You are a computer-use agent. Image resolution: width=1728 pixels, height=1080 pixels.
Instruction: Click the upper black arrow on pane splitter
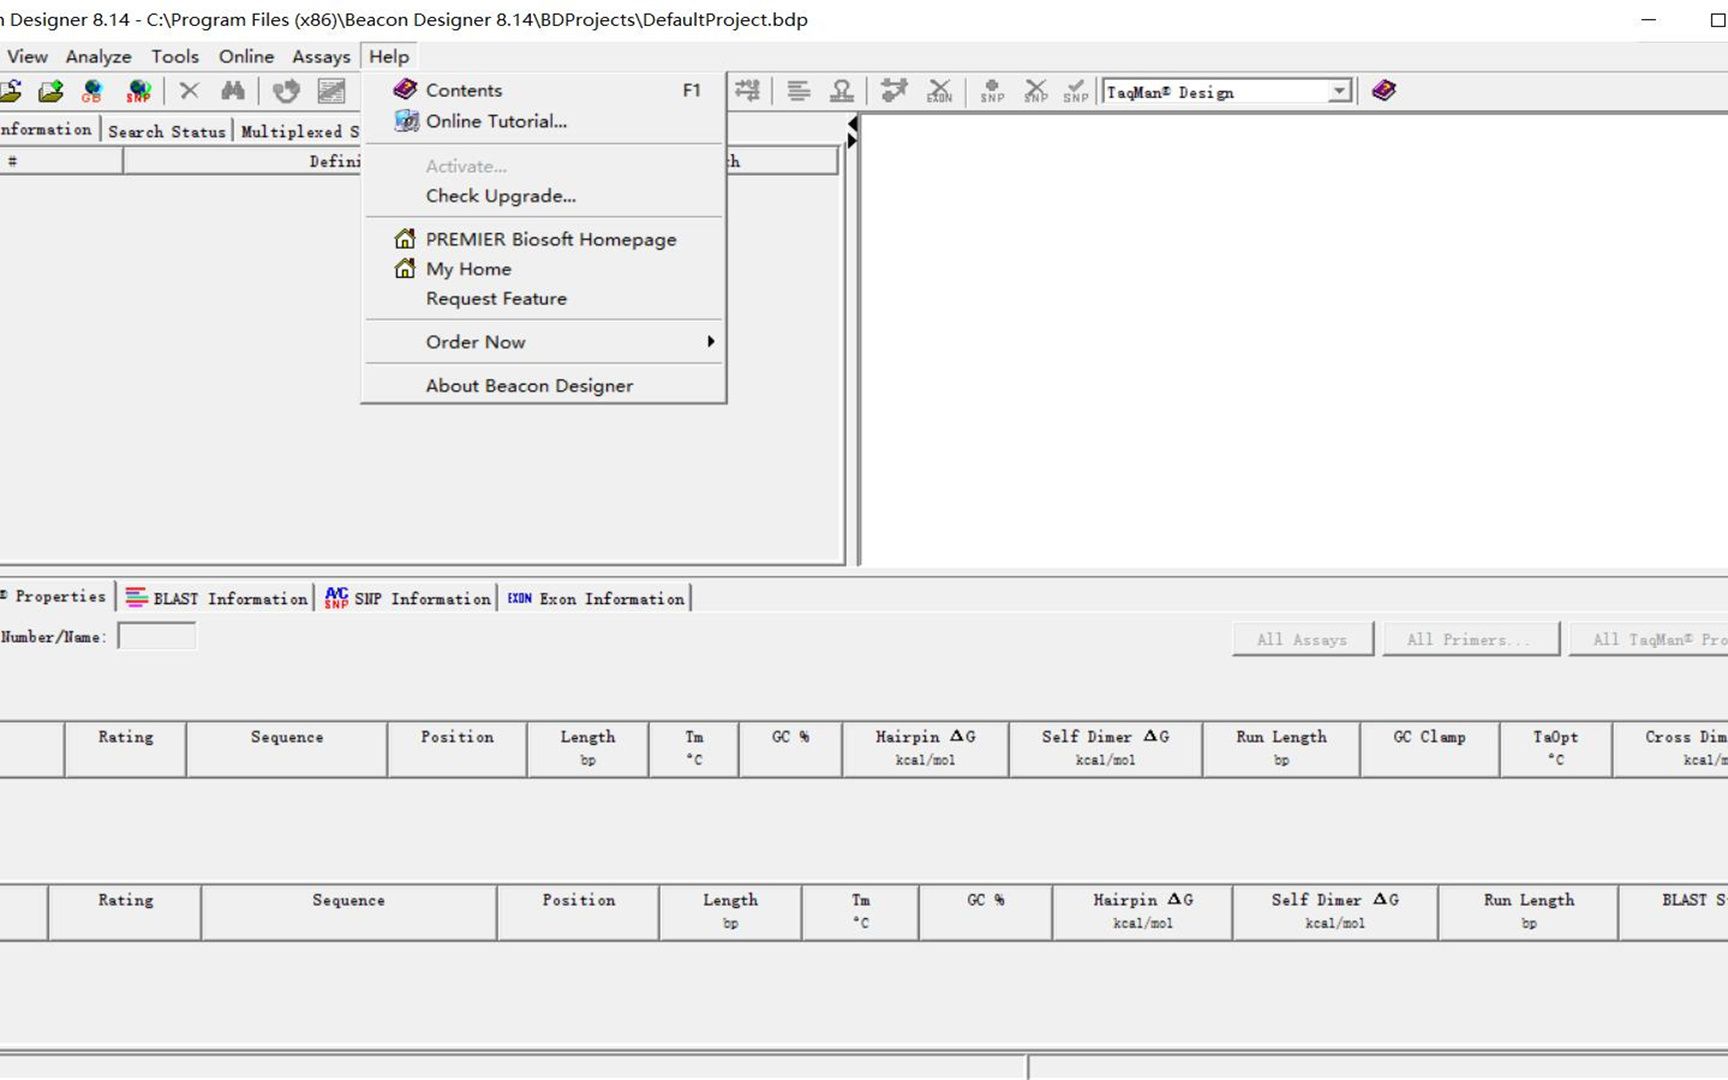852,124
